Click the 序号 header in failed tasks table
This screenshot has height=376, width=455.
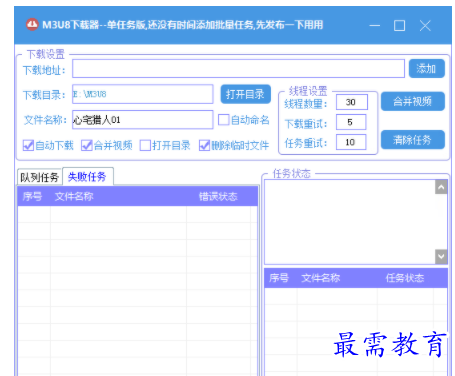[33, 196]
